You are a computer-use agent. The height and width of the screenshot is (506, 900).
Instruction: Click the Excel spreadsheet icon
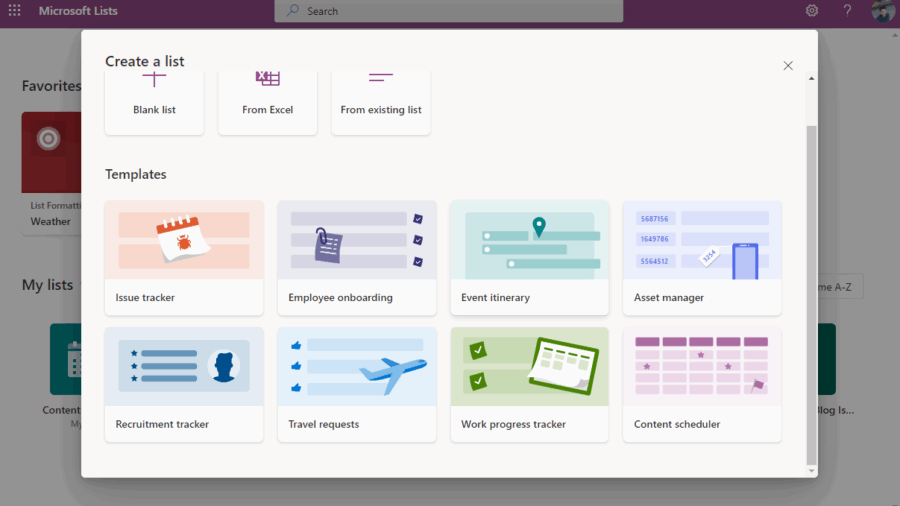tap(267, 79)
